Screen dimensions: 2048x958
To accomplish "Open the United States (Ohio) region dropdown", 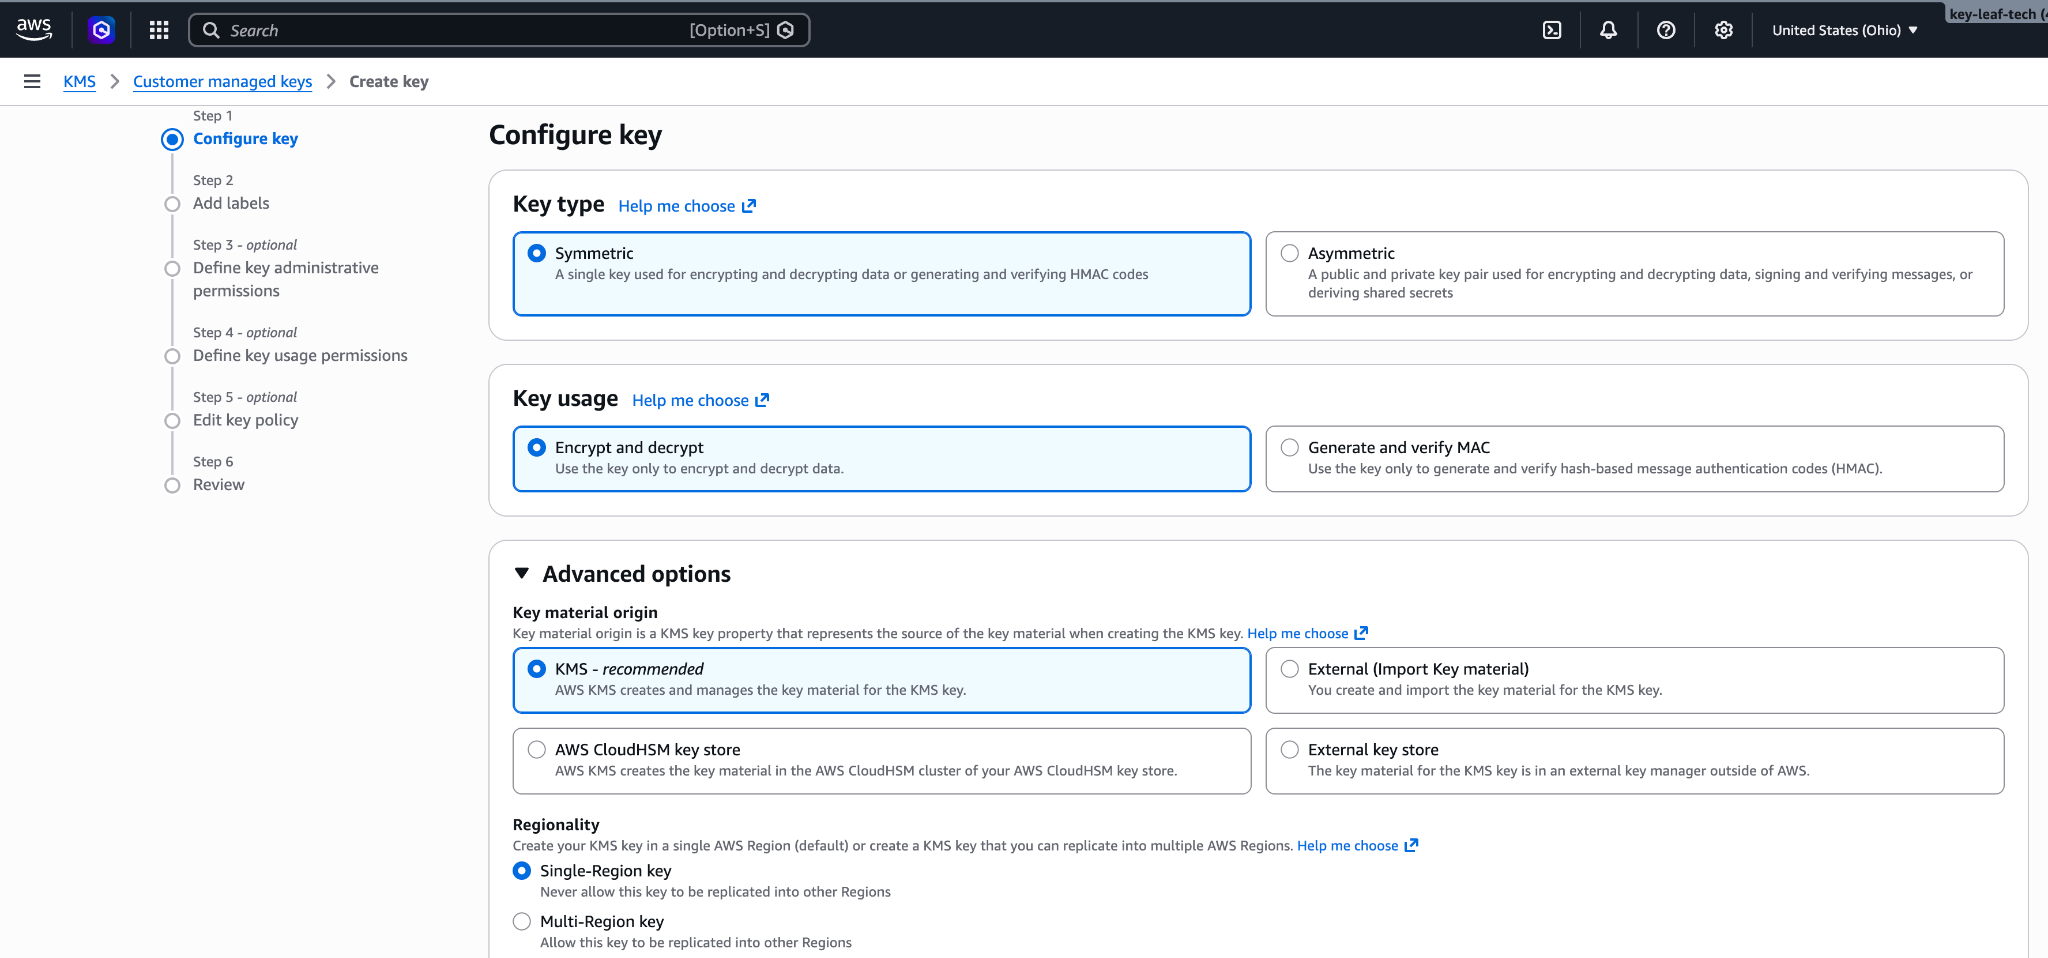I will tap(1844, 30).
